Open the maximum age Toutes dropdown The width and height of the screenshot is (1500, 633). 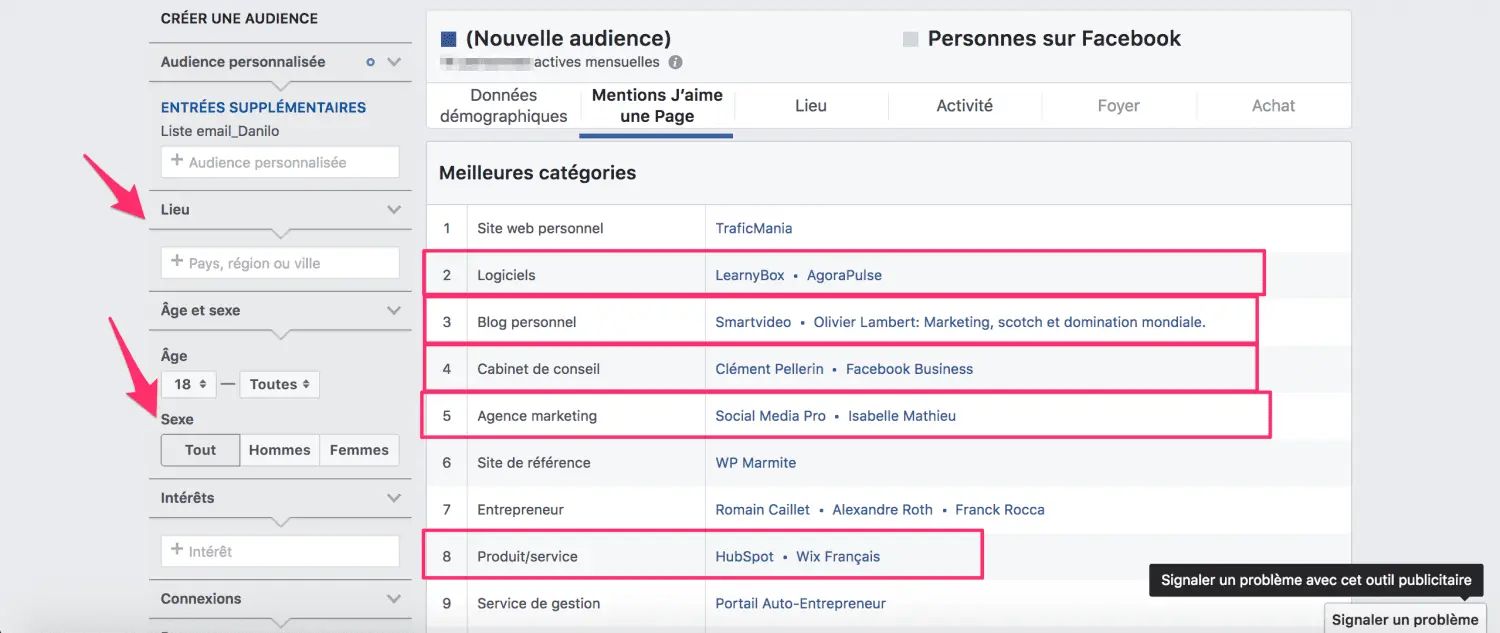click(x=279, y=384)
